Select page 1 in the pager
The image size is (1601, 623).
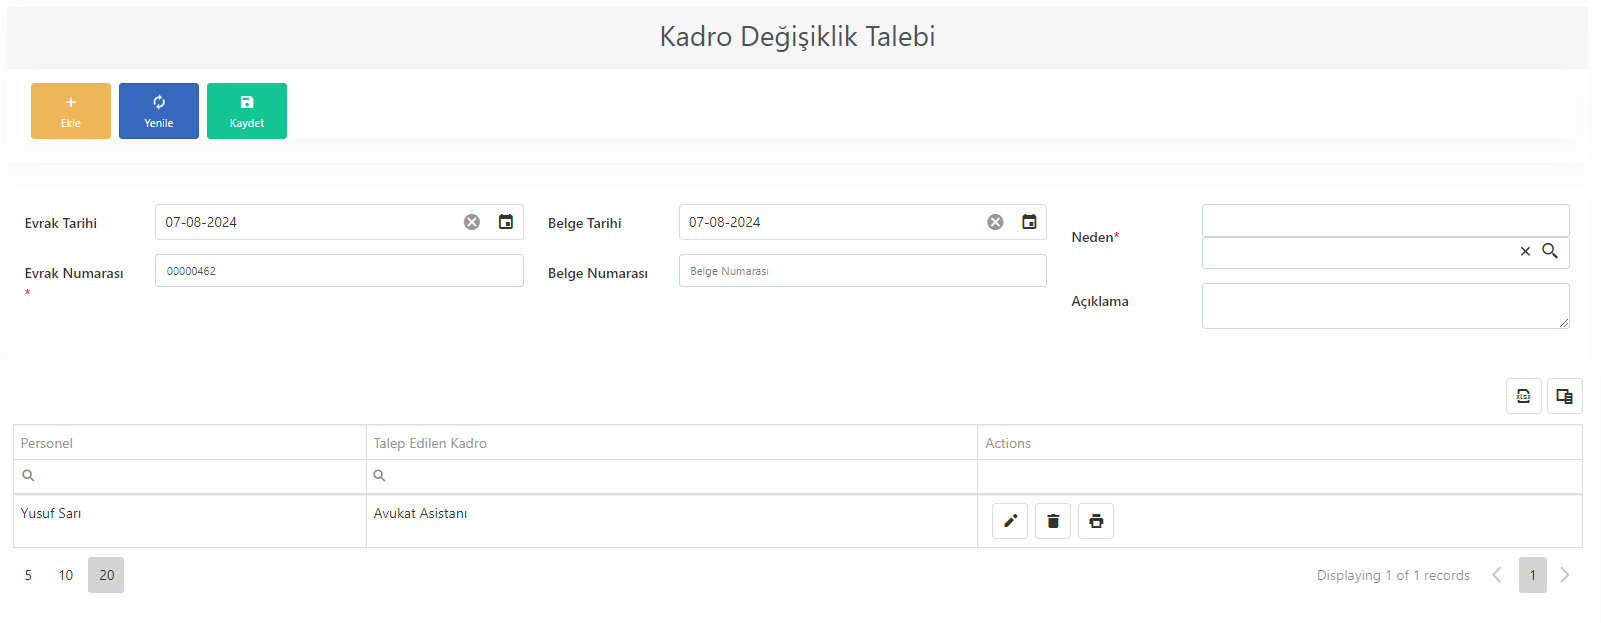[x=1532, y=575]
